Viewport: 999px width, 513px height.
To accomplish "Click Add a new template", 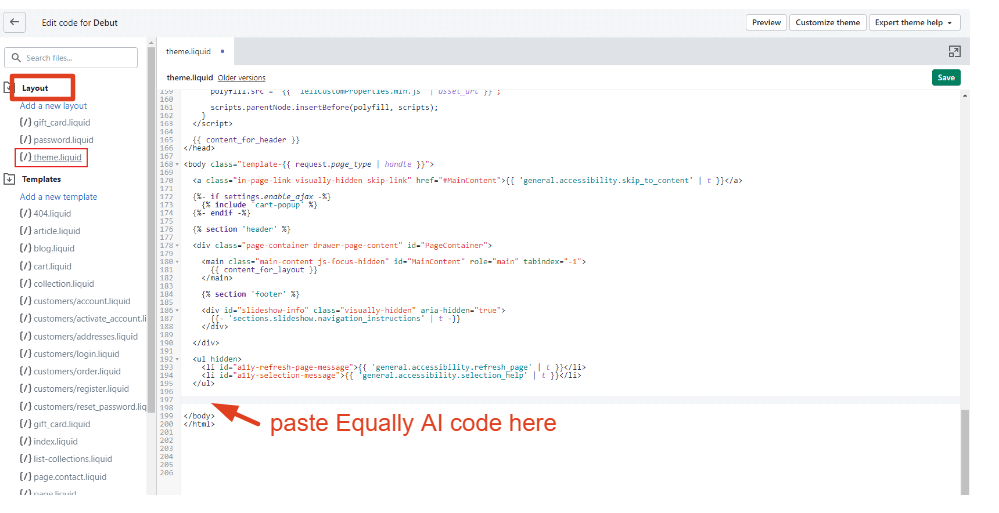I will pyautogui.click(x=58, y=197).
